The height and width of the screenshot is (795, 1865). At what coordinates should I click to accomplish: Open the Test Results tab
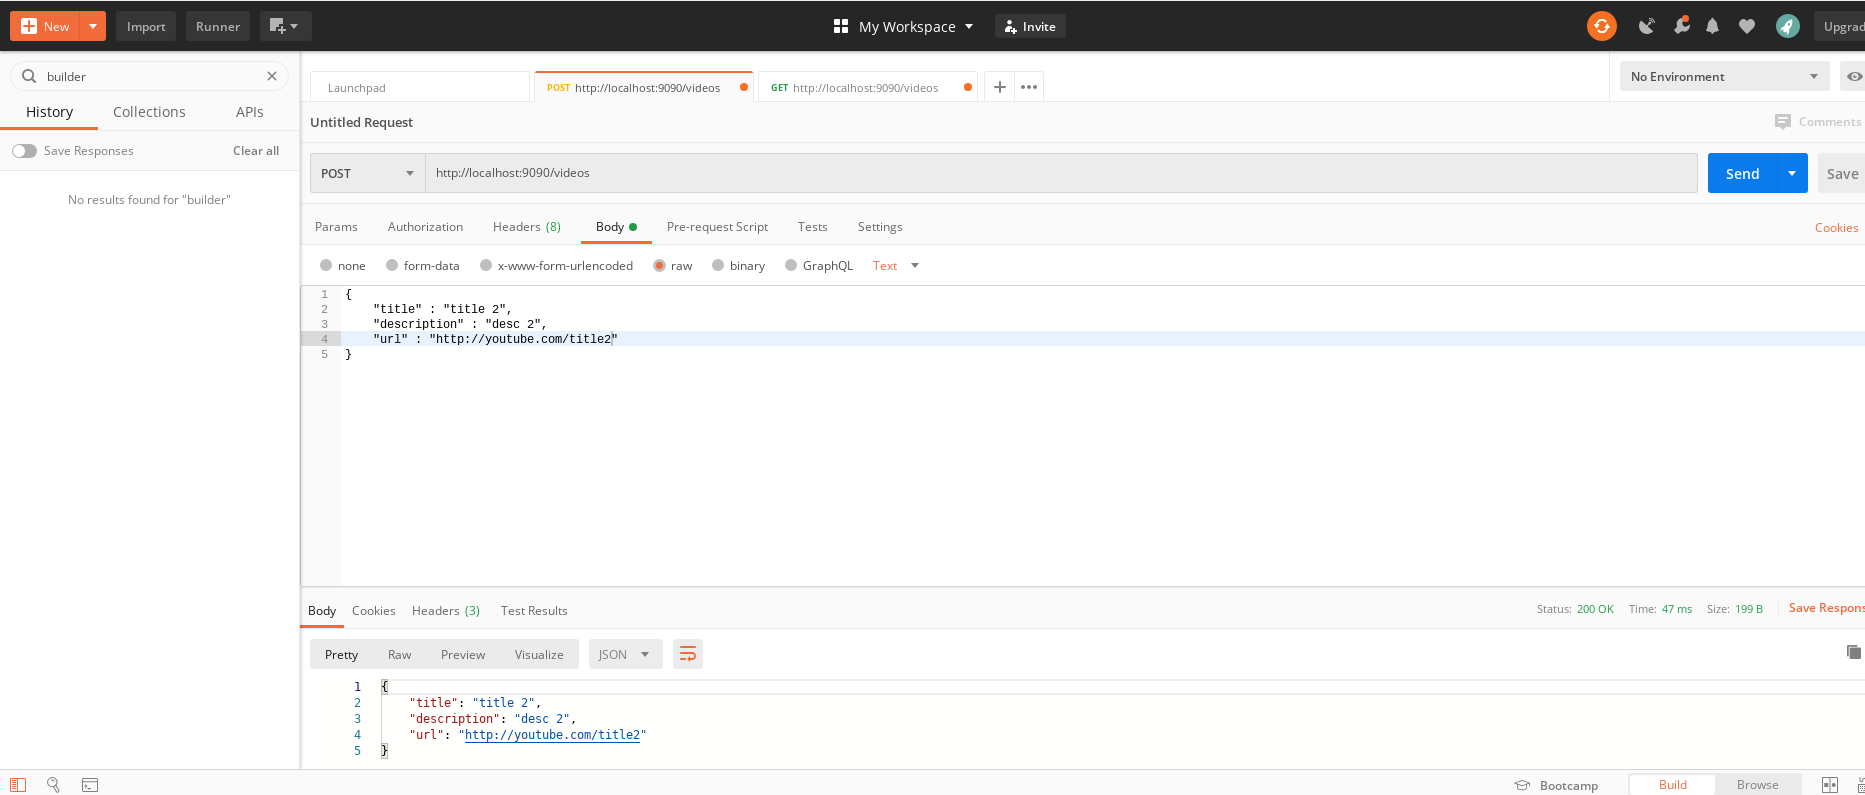coord(534,610)
